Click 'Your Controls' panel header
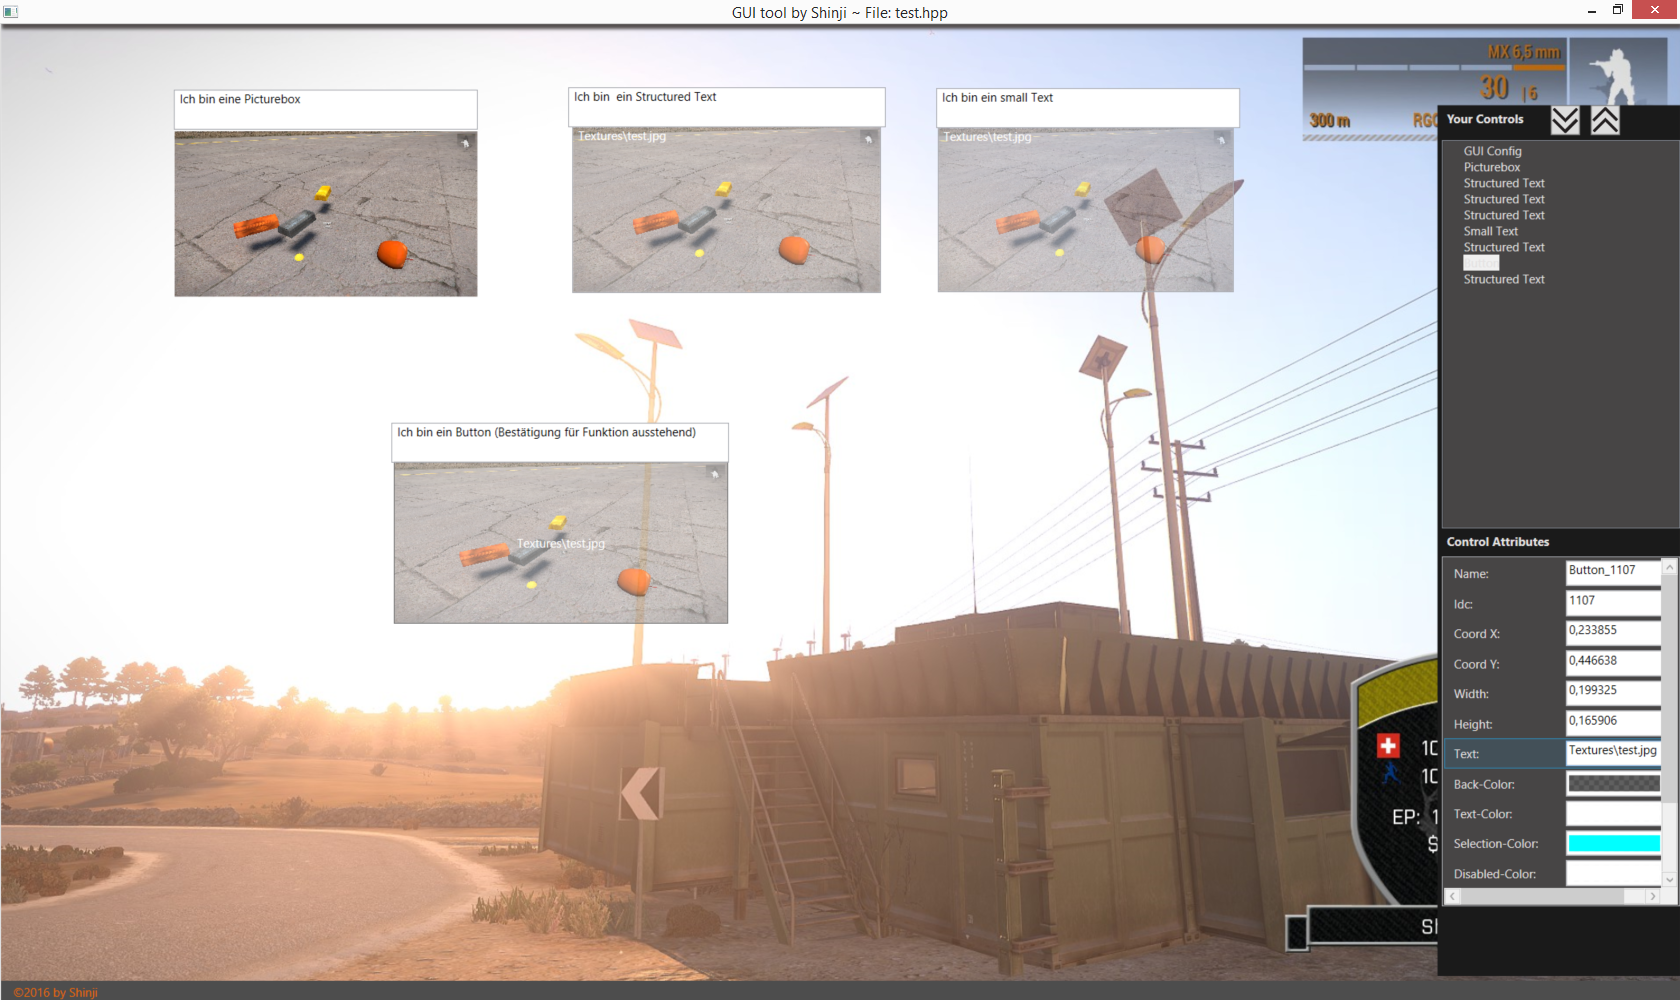This screenshot has height=1000, width=1680. tap(1485, 119)
